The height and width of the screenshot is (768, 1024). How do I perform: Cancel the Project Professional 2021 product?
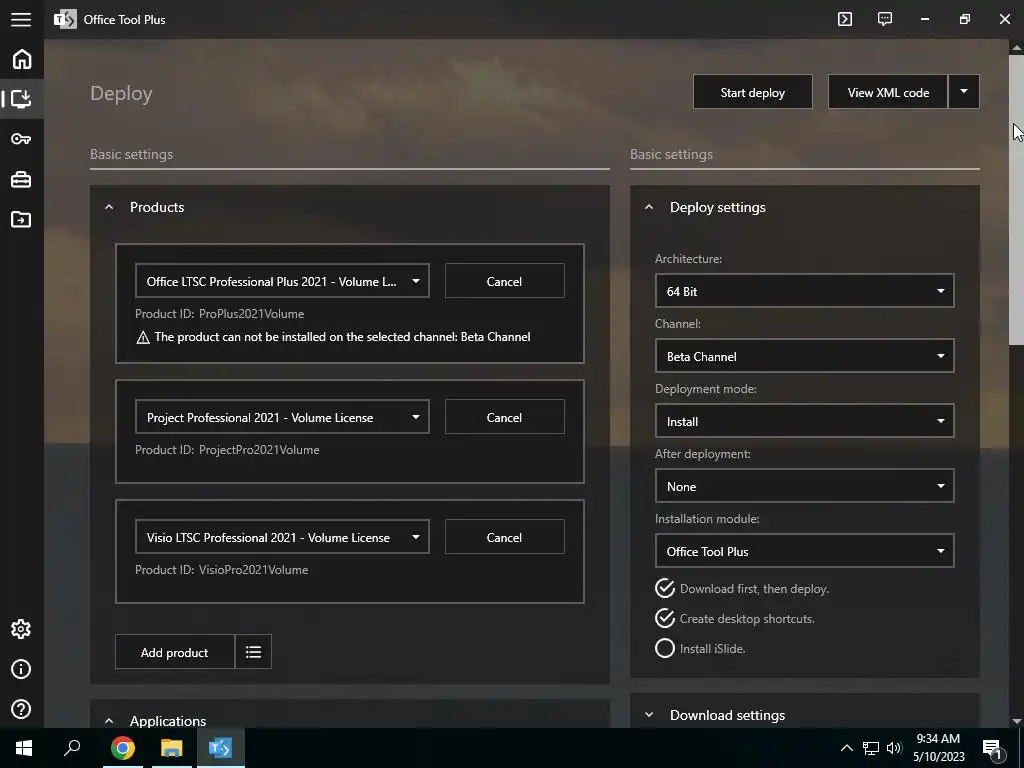click(504, 417)
